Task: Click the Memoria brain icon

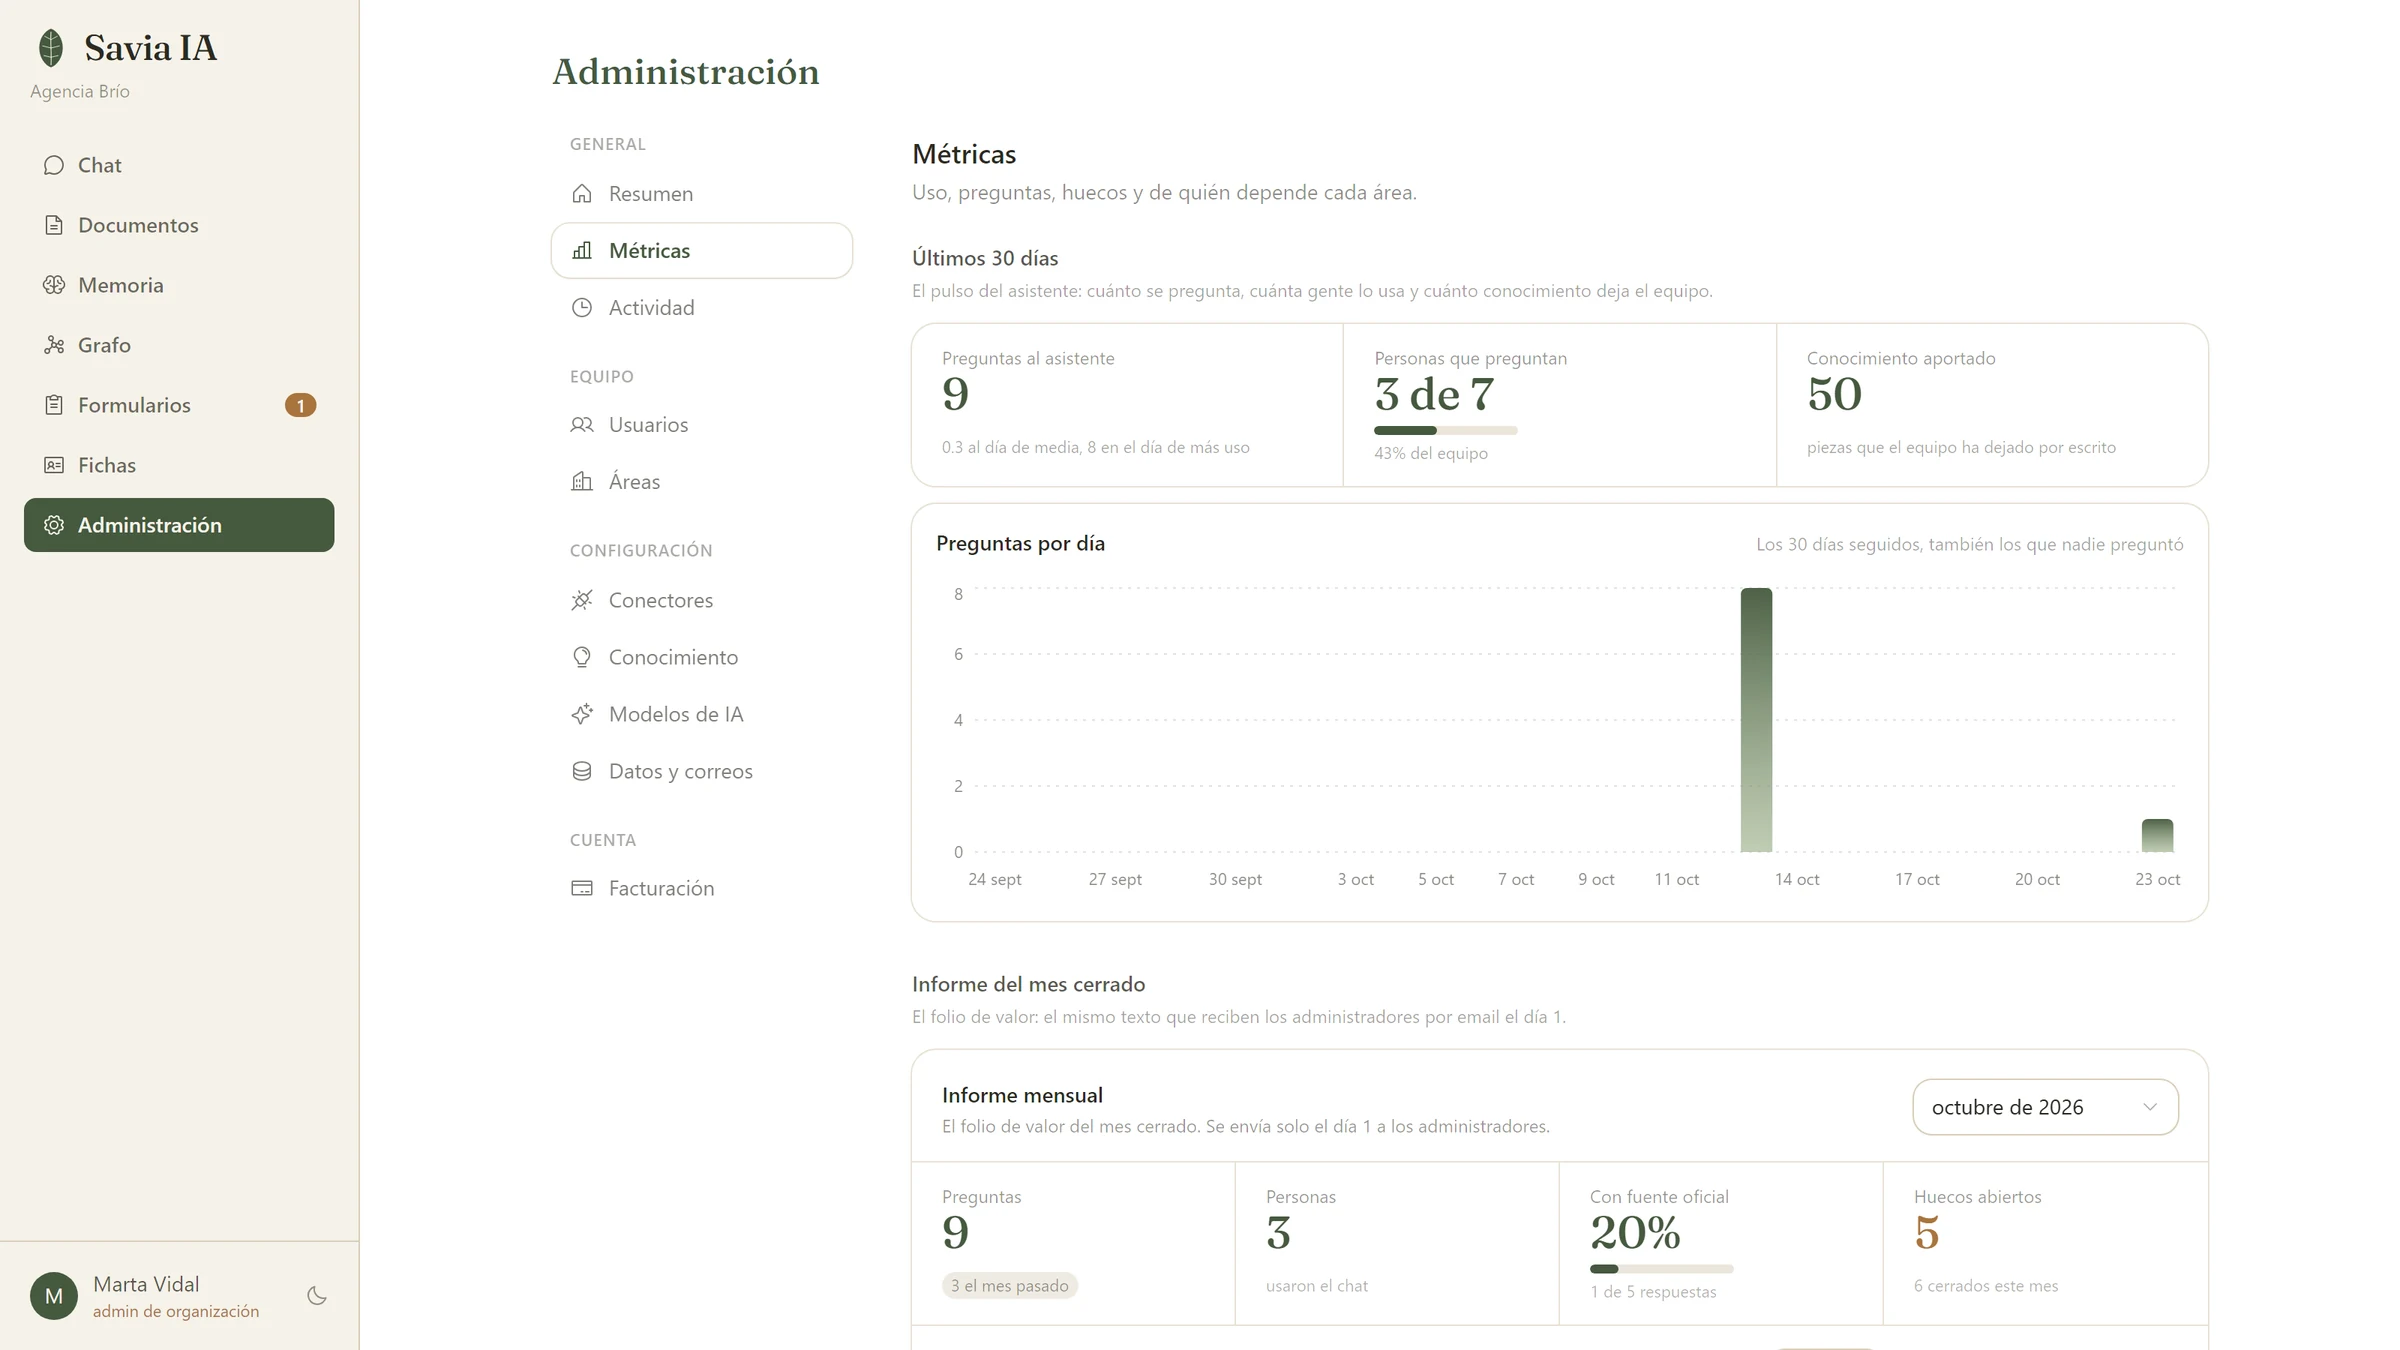Action: tap(54, 285)
